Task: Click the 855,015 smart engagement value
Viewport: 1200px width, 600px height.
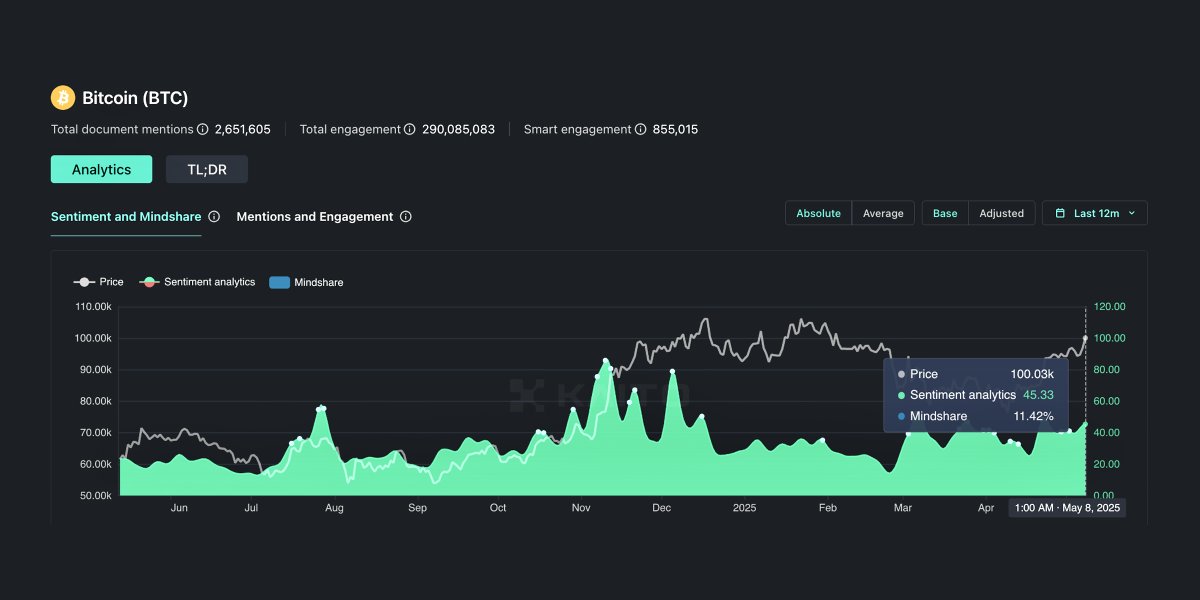Action: tap(675, 129)
